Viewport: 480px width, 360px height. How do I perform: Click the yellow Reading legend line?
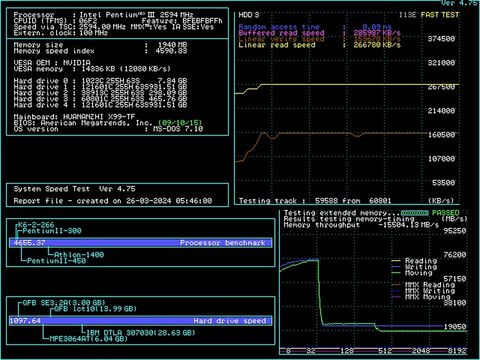[396, 261]
